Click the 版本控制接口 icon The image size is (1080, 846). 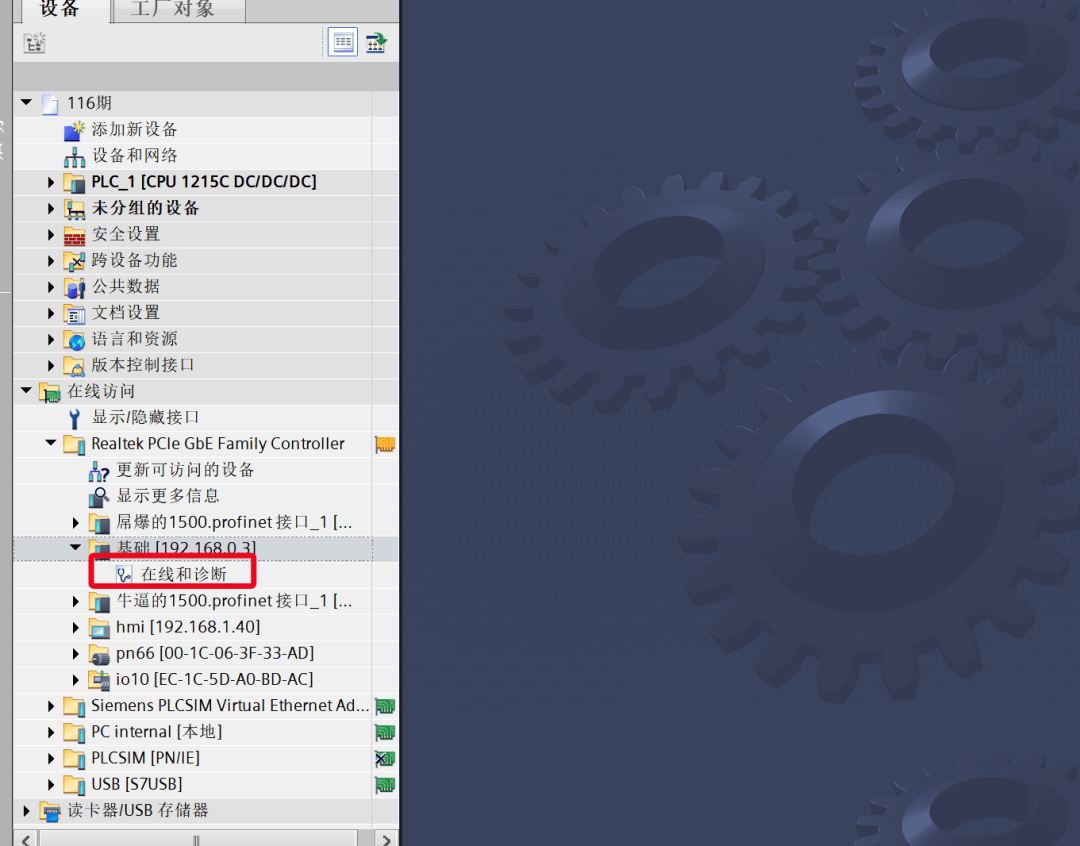pyautogui.click(x=74, y=366)
